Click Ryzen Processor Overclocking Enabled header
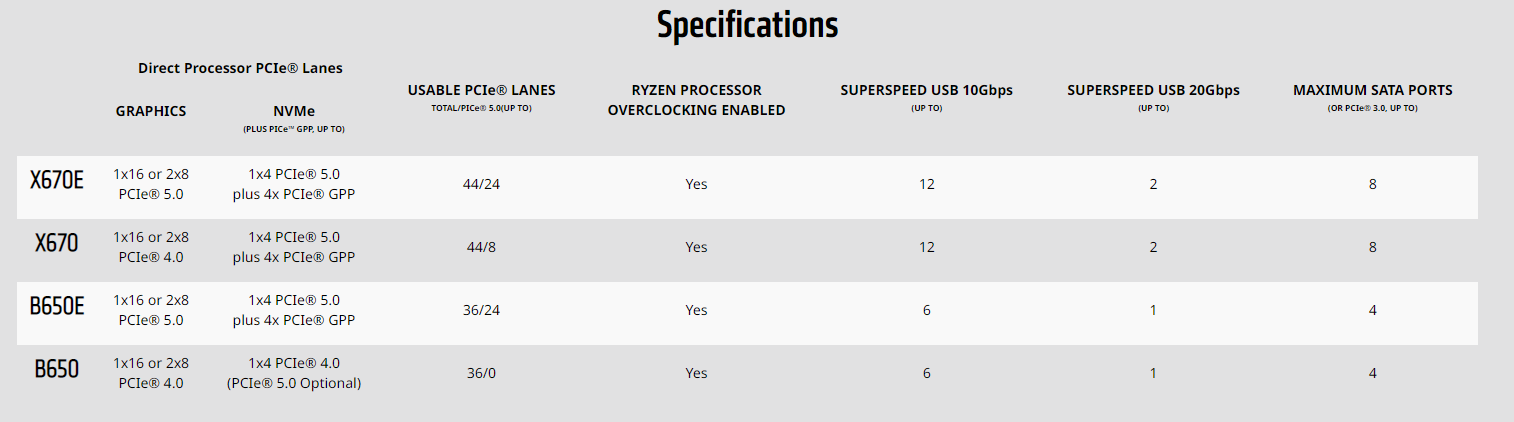The image size is (1514, 422). [696, 100]
